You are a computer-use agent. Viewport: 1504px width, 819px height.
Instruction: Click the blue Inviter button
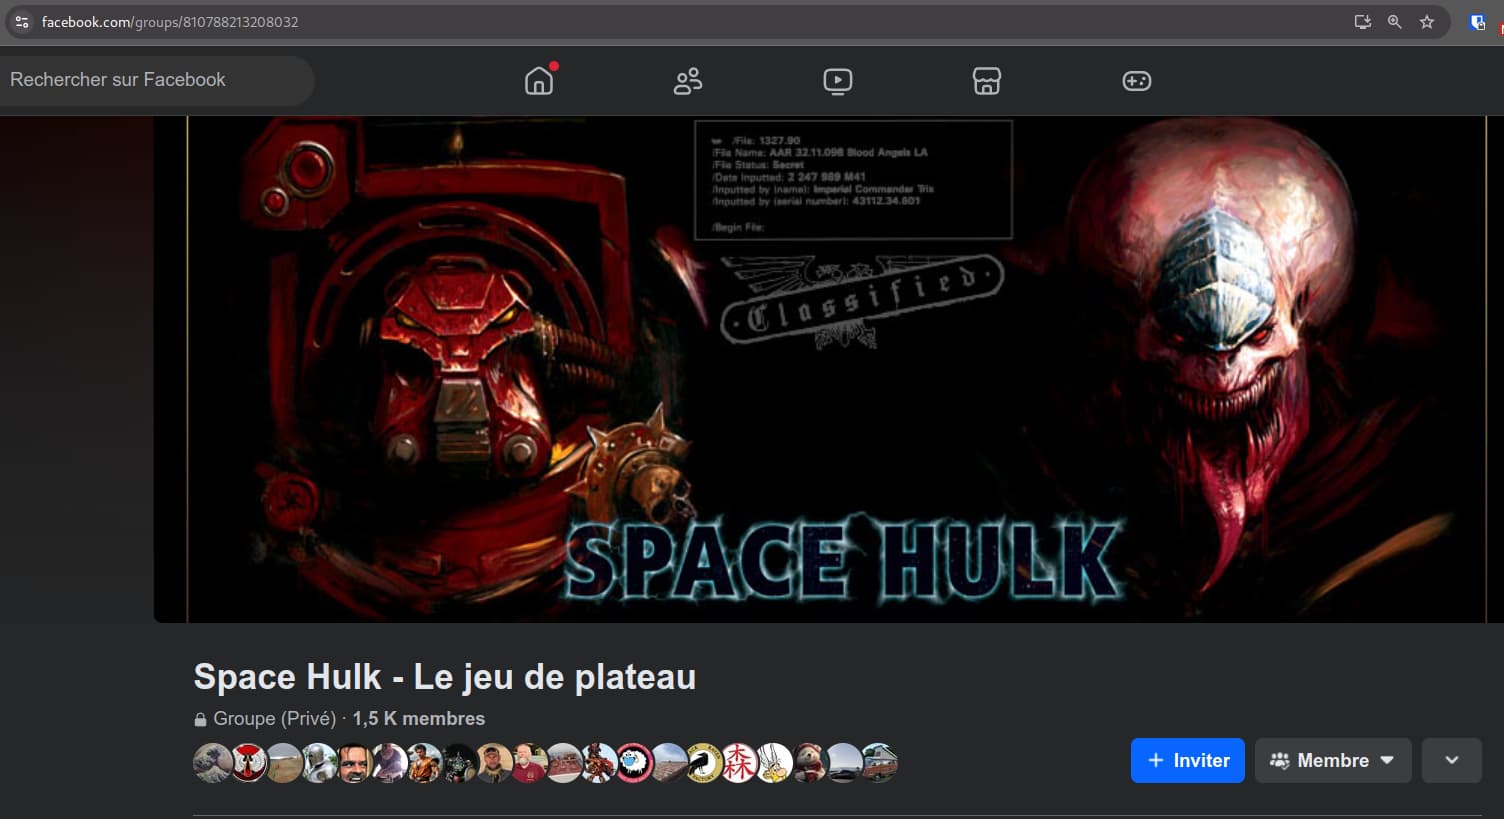tap(1187, 761)
